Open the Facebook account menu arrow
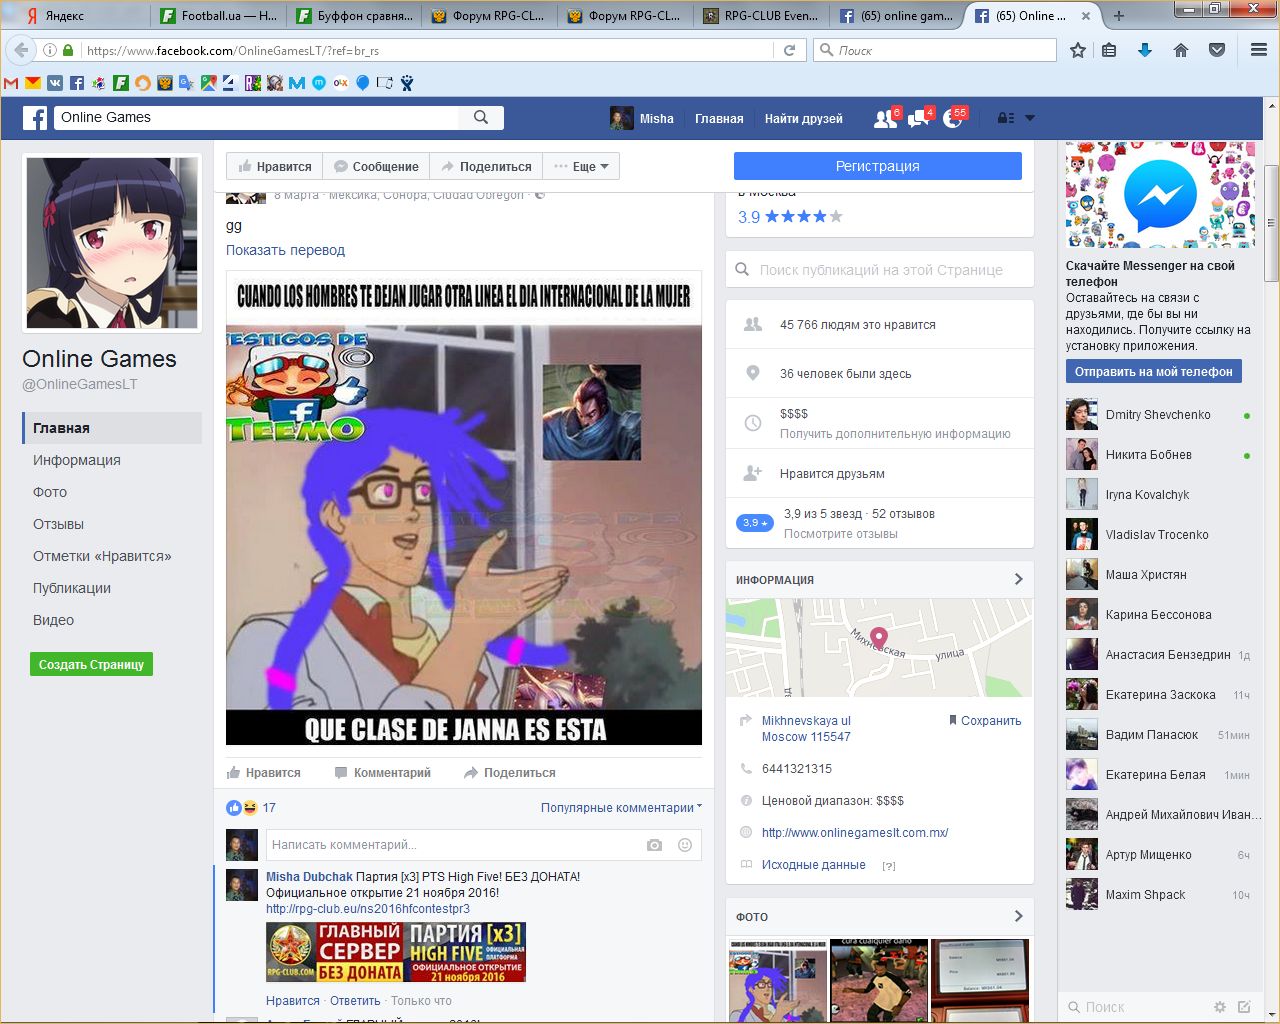1280x1024 pixels. pos(1030,118)
